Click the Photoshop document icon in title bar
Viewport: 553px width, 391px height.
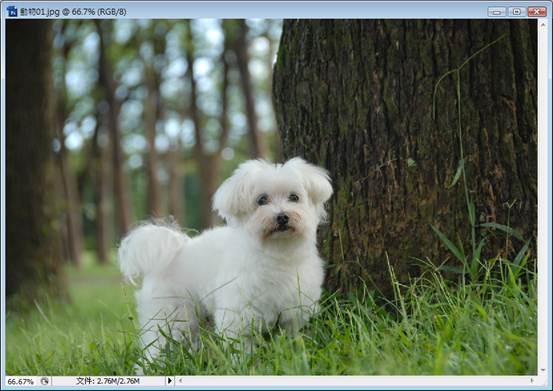(x=12, y=11)
